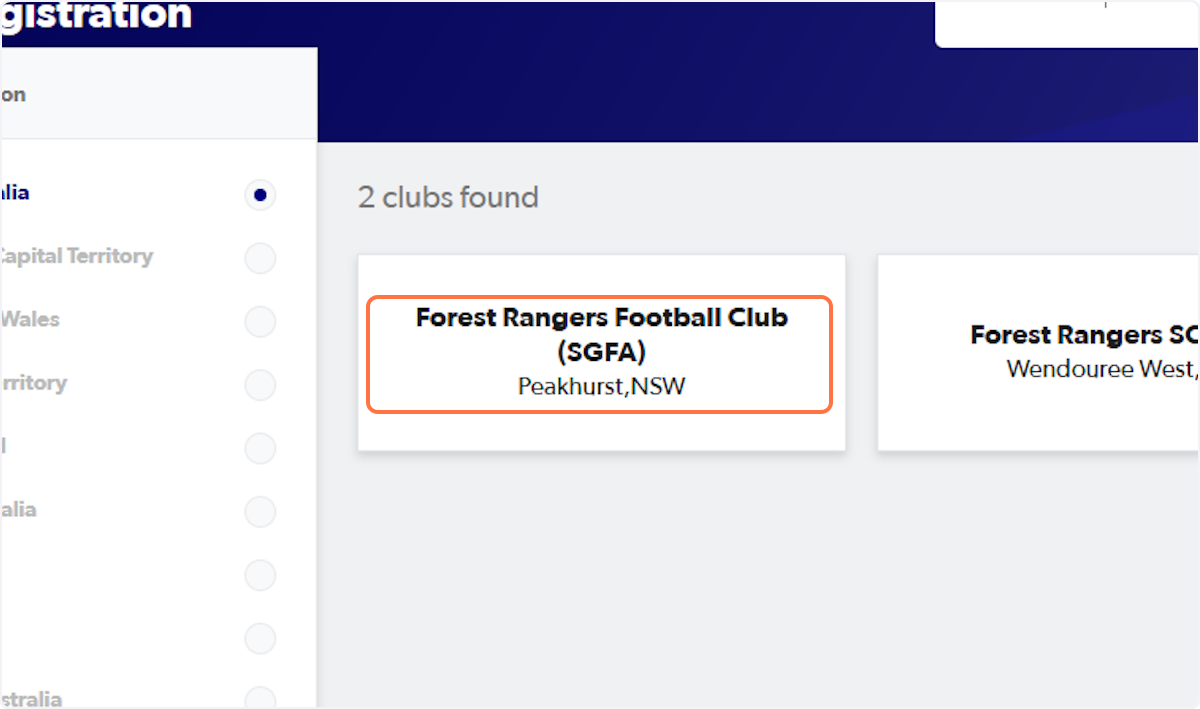Select the Australian Capital Territory radio button
The height and width of the screenshot is (709, 1200).
click(260, 258)
